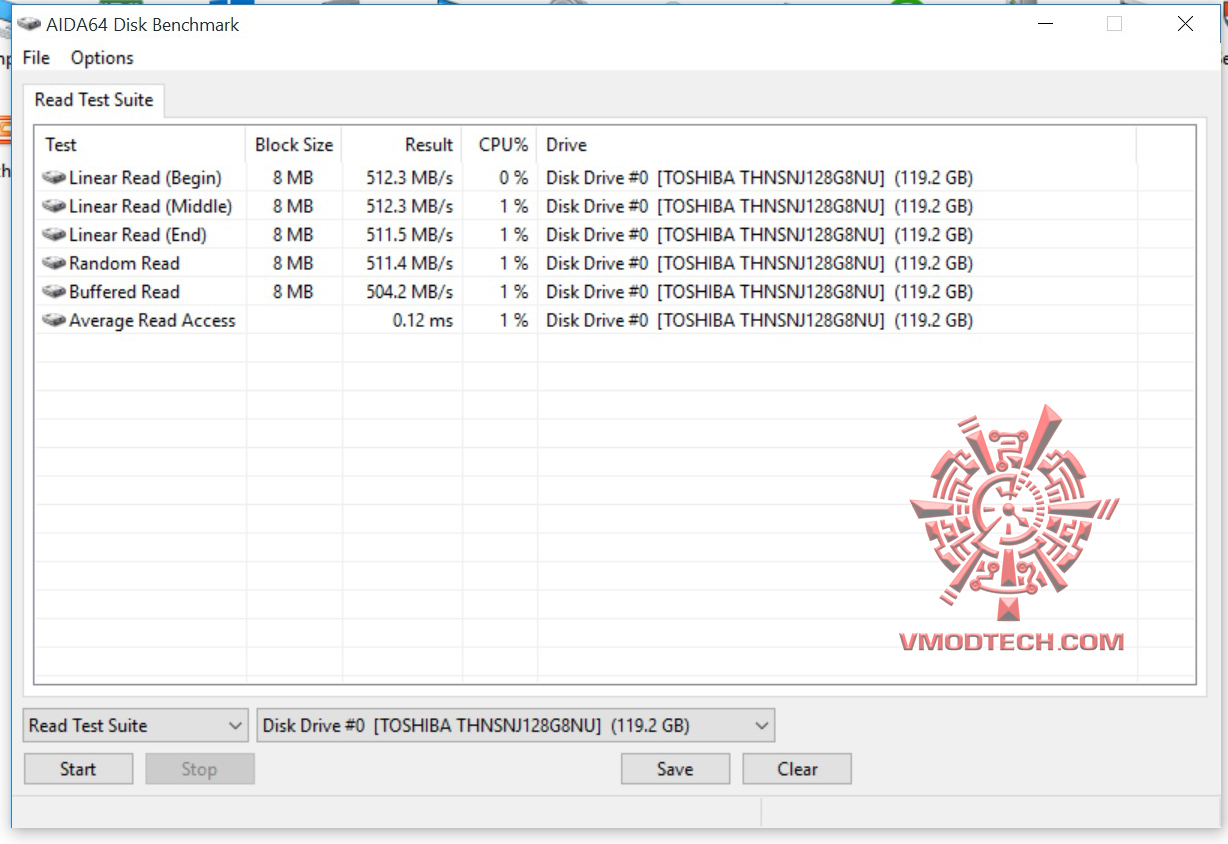
Task: Sort by the Block Size column header
Action: click(294, 145)
